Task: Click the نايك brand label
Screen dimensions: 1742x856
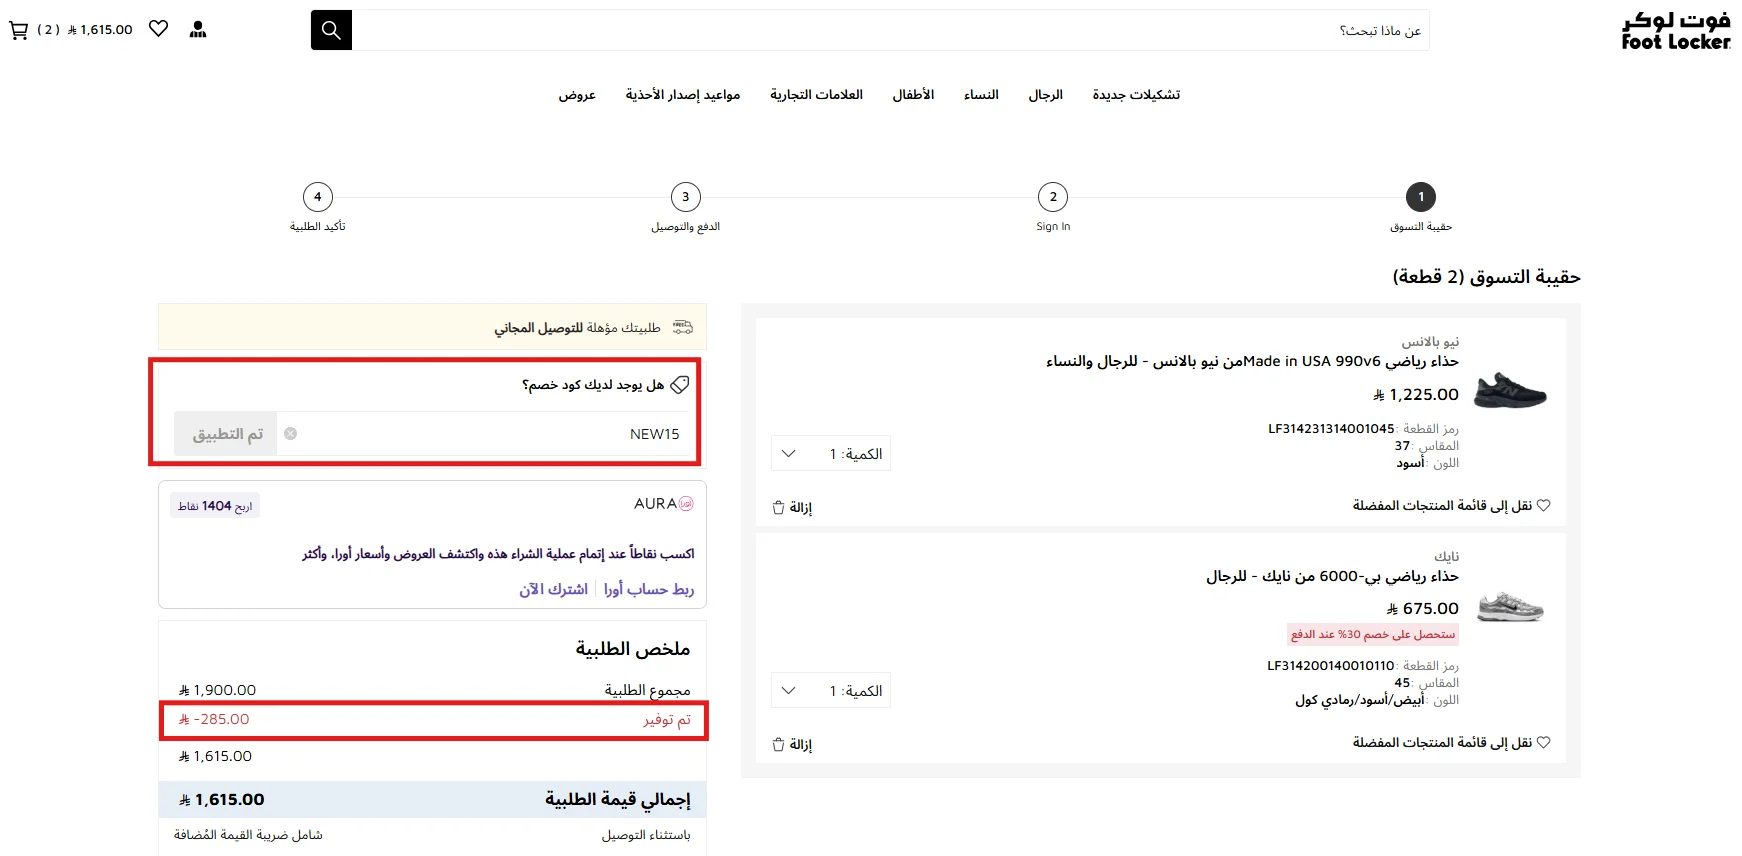Action: (x=1447, y=557)
